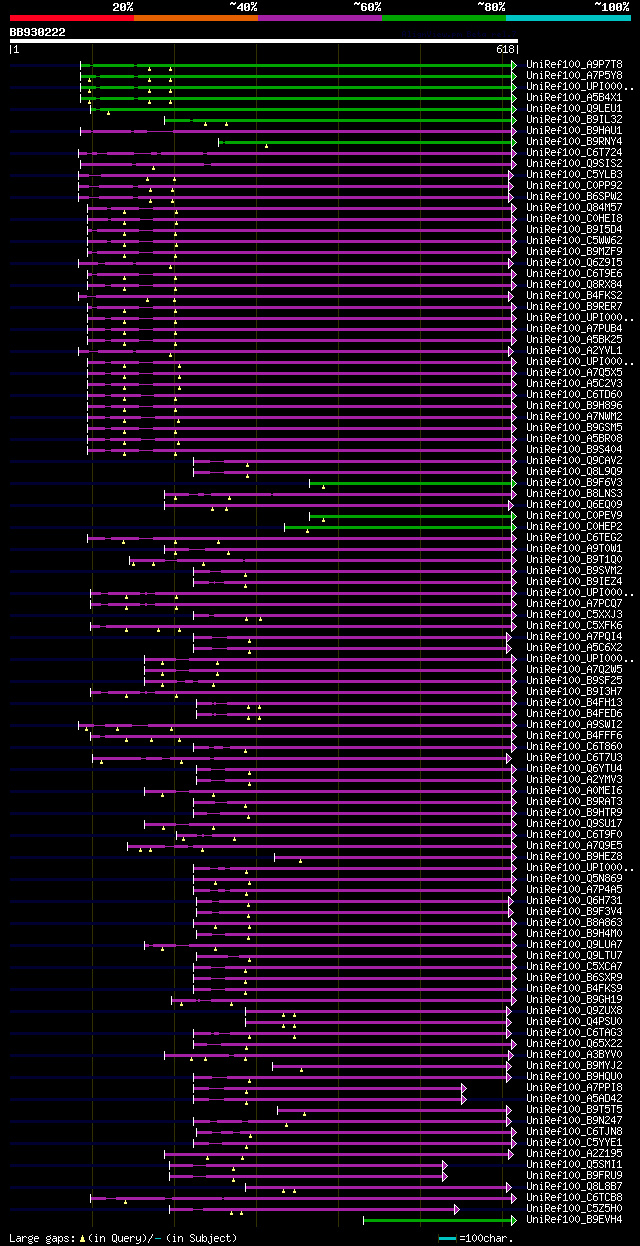Viewport: 640px width, 1246px height.
Task: Open hit UniRef100_A5BK25
Action: pyautogui.click(x=574, y=340)
